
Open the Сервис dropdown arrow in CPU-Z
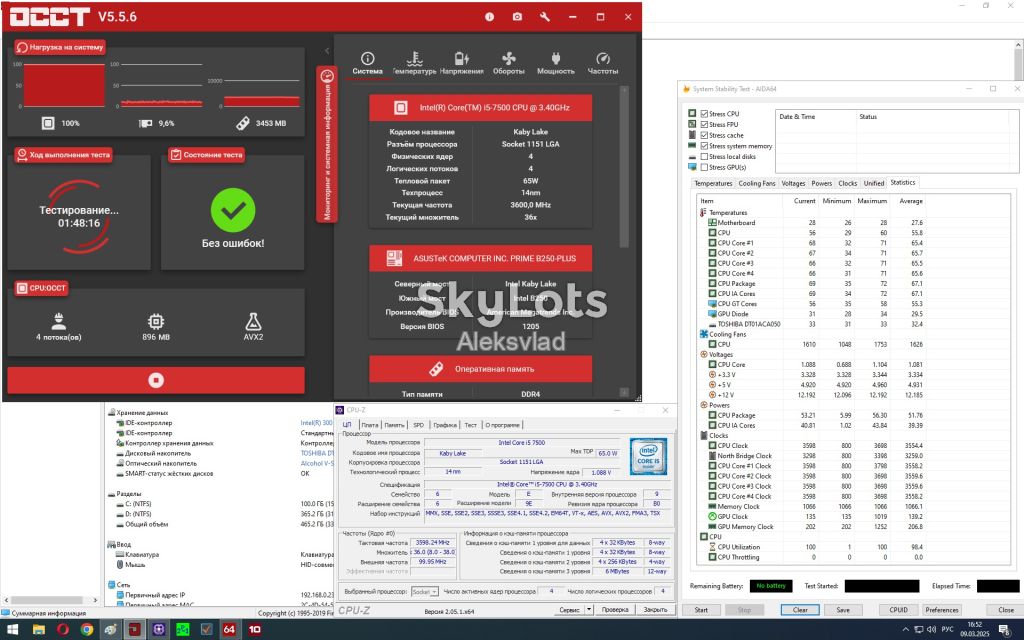[x=589, y=610]
